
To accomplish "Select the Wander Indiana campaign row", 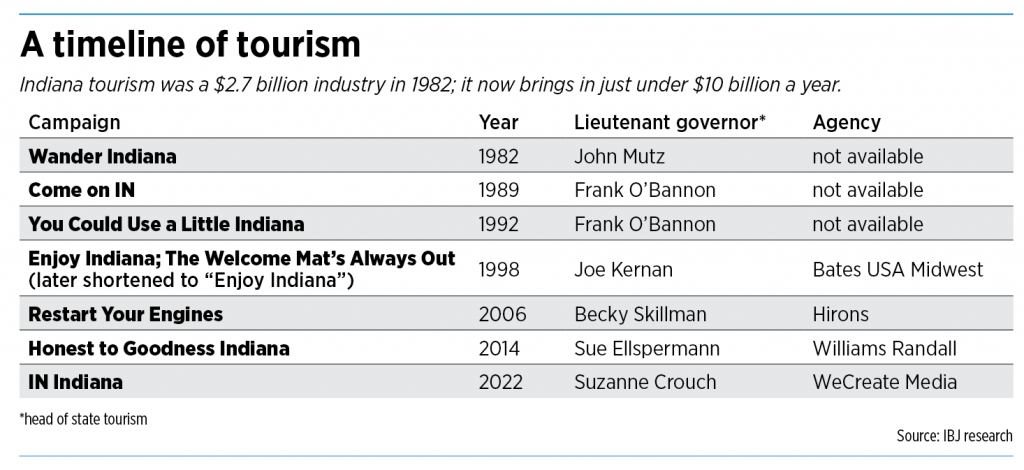I will pyautogui.click(x=102, y=157).
